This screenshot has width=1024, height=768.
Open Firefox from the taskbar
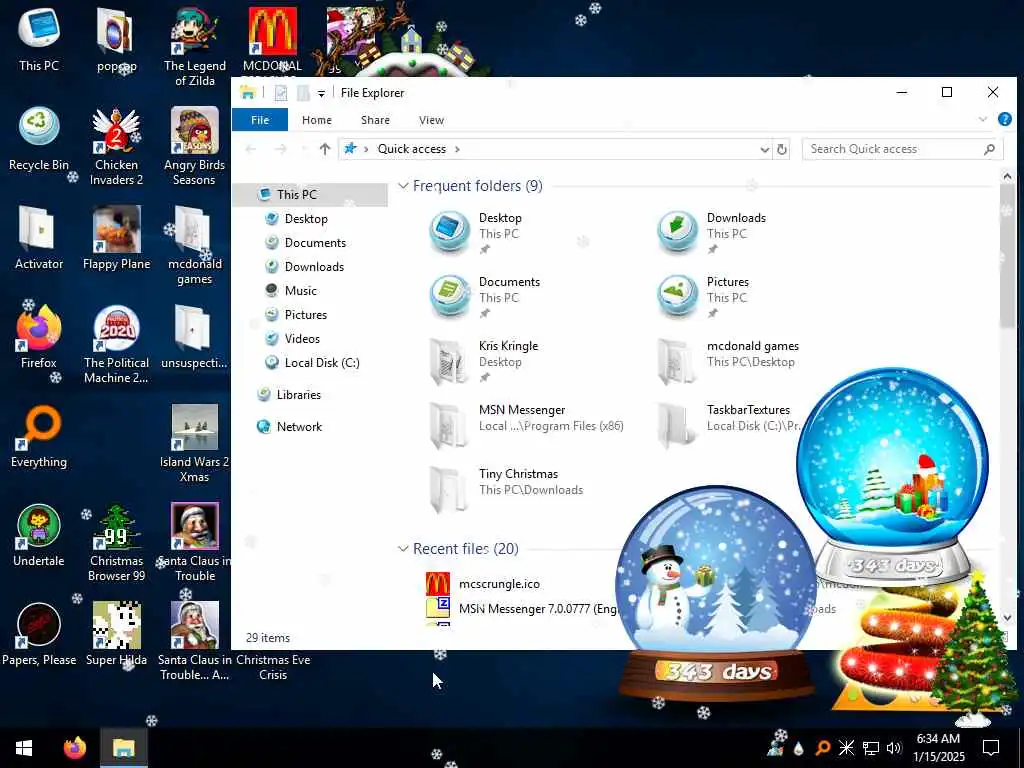(x=74, y=748)
